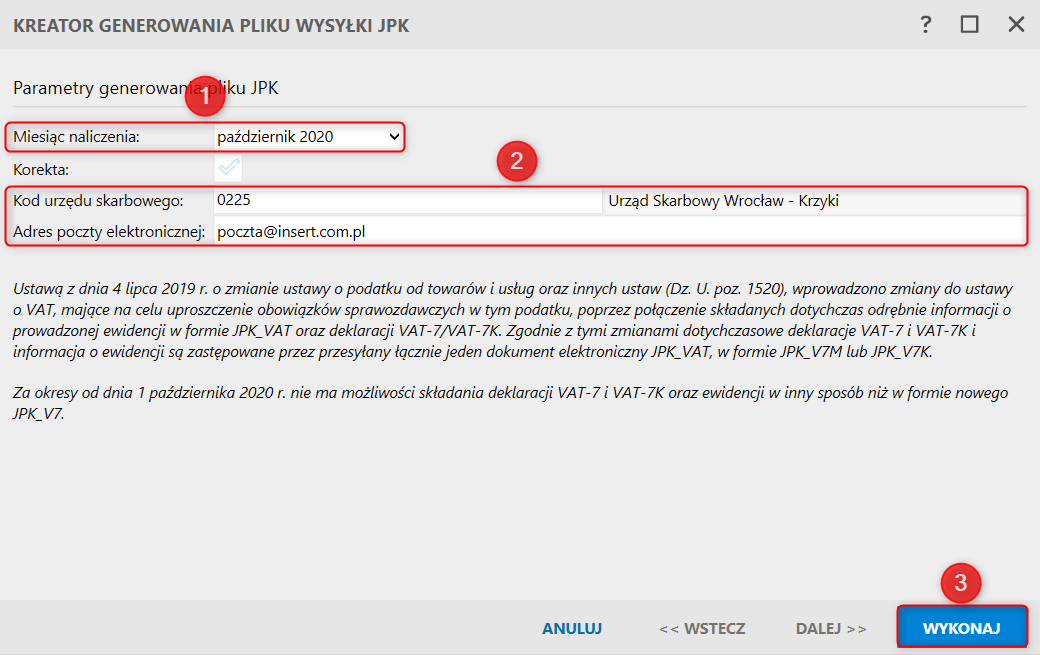
Task: Select the Urząd Skarbowy Wrocław - Krzyki name field
Action: coord(815,201)
